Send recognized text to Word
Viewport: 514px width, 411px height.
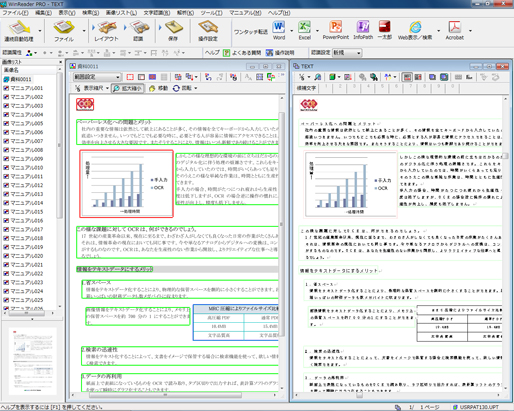point(279,30)
